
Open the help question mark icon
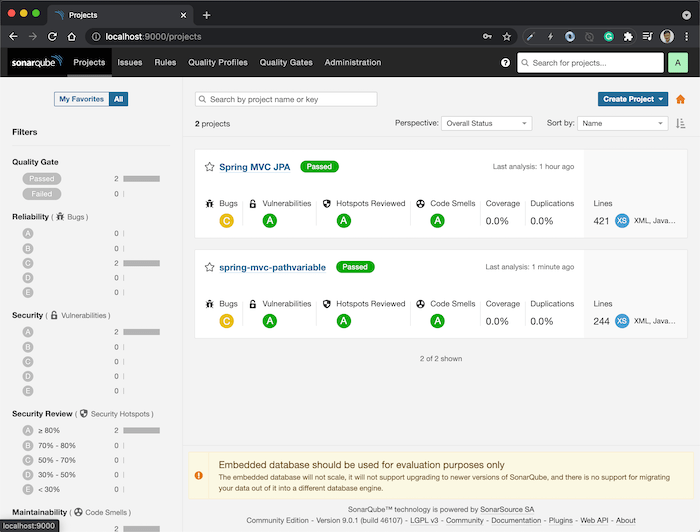click(x=505, y=62)
